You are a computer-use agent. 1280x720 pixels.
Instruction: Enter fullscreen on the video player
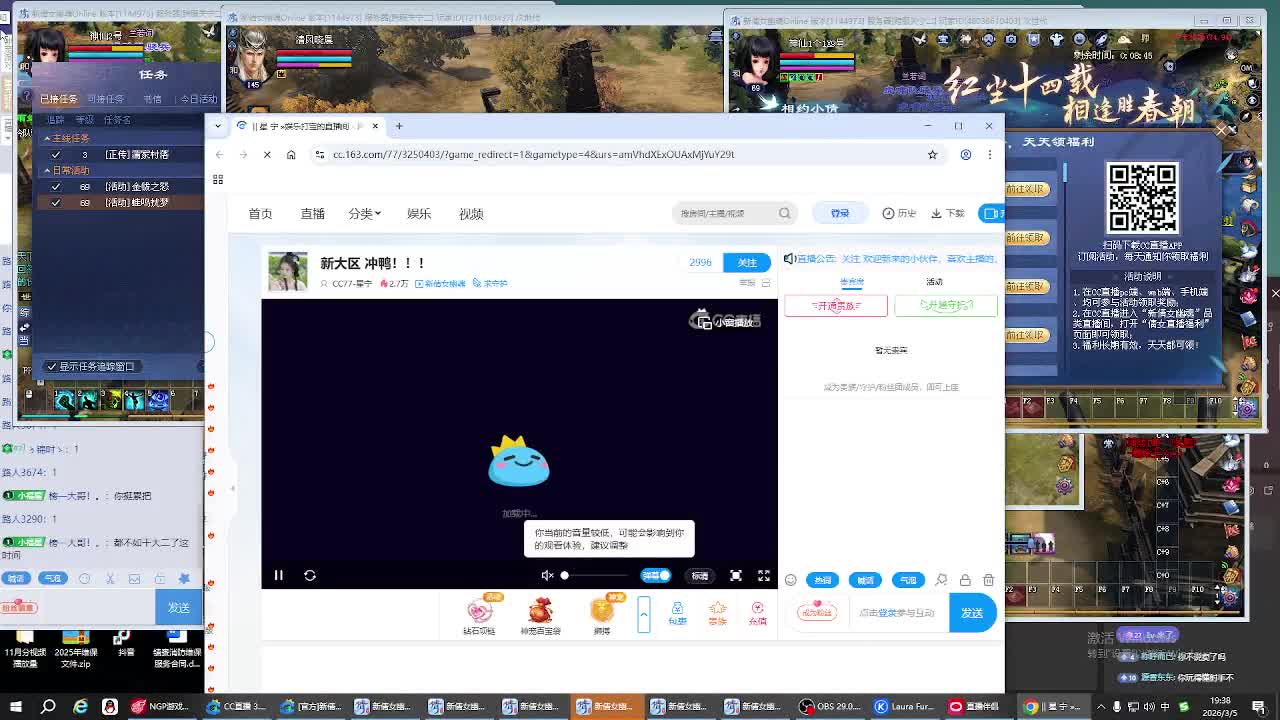764,575
